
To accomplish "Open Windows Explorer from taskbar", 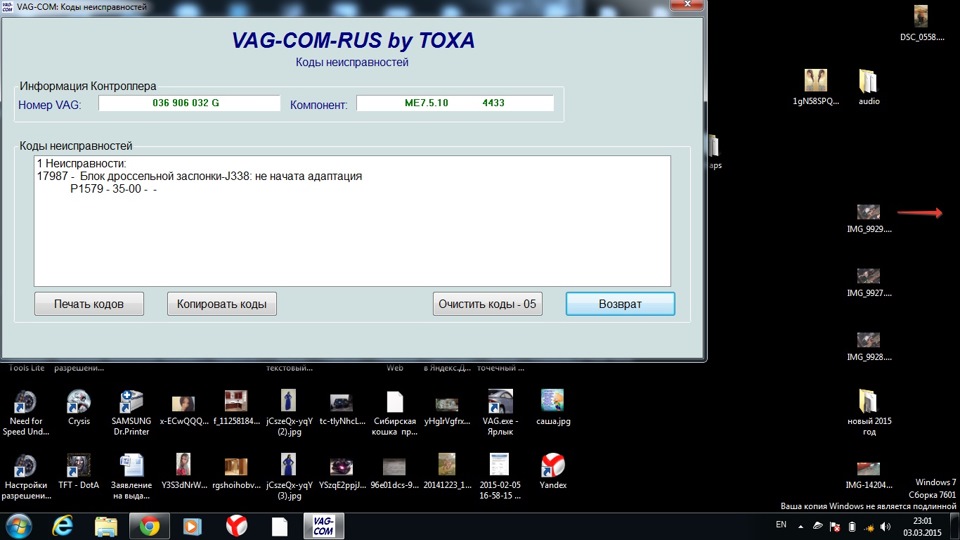I will click(106, 527).
